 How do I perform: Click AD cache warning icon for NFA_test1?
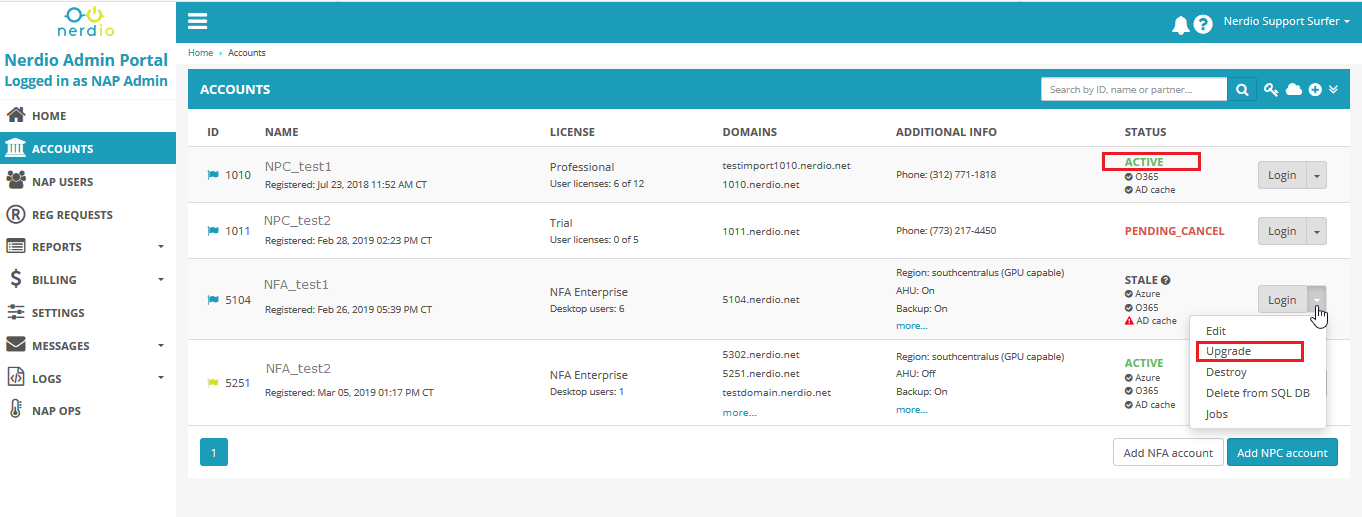click(1129, 321)
